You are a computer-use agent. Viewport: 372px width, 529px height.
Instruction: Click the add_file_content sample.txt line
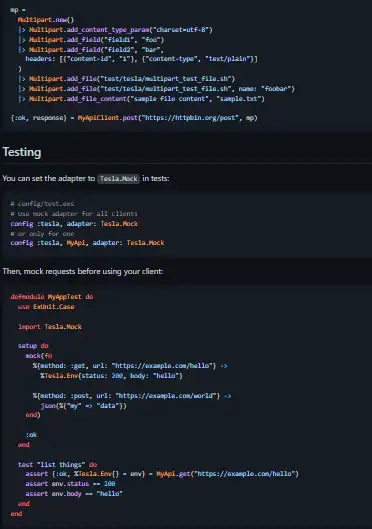(x=141, y=99)
